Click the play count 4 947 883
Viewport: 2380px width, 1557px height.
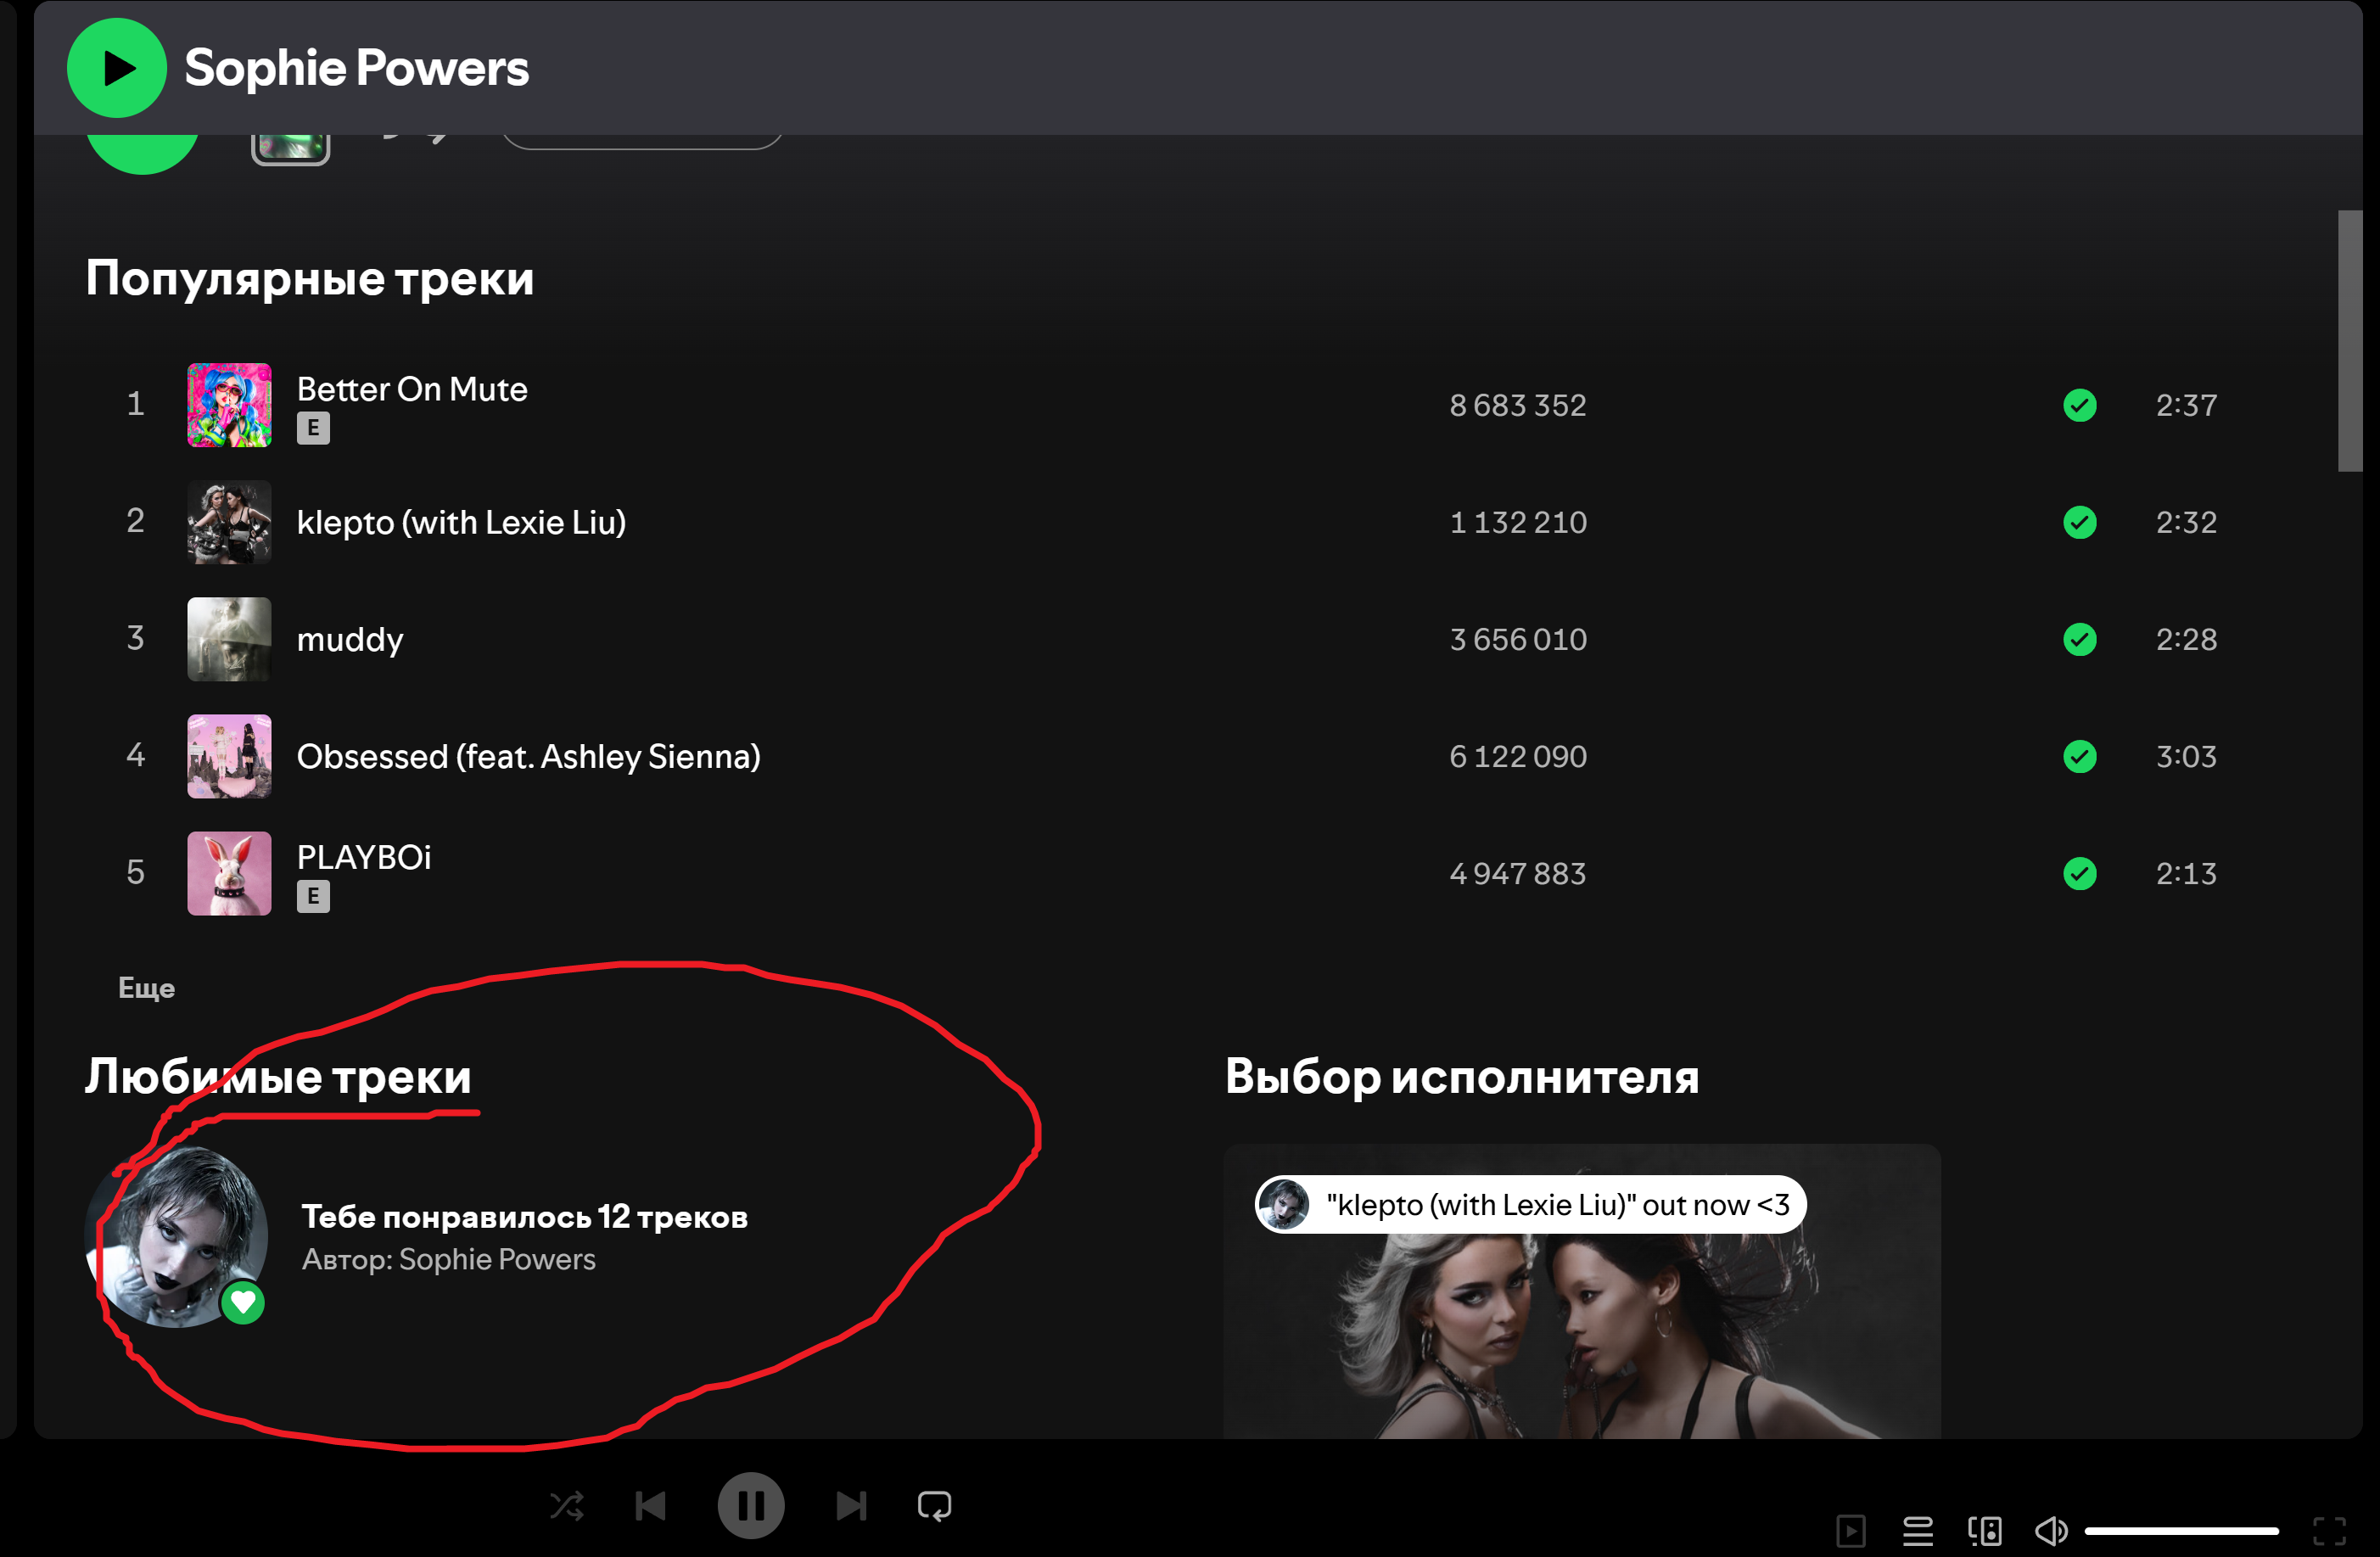(x=1518, y=873)
